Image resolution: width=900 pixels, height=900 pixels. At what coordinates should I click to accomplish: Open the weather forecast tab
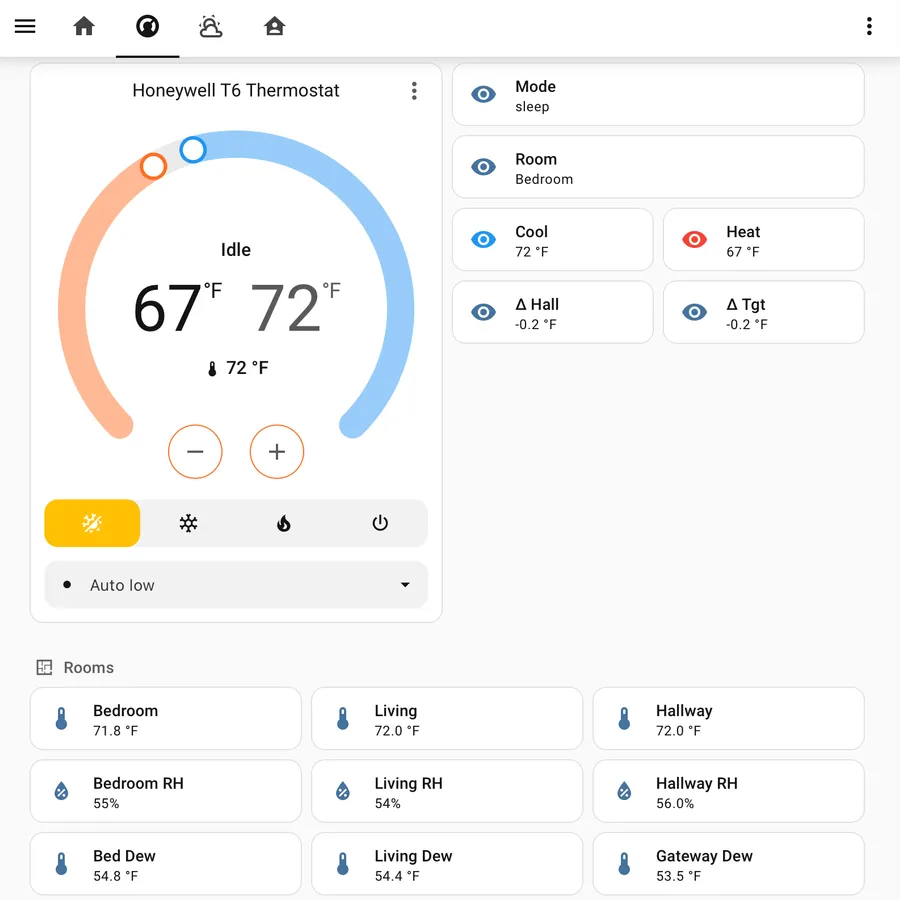point(211,26)
